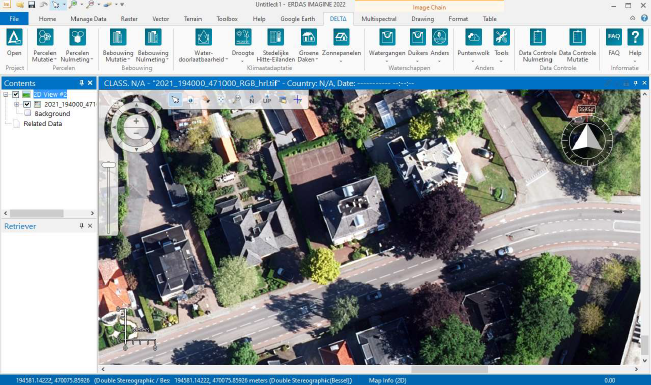
Task: Toggle the 2021_194000_471 layer checkbox
Action: 27,104
